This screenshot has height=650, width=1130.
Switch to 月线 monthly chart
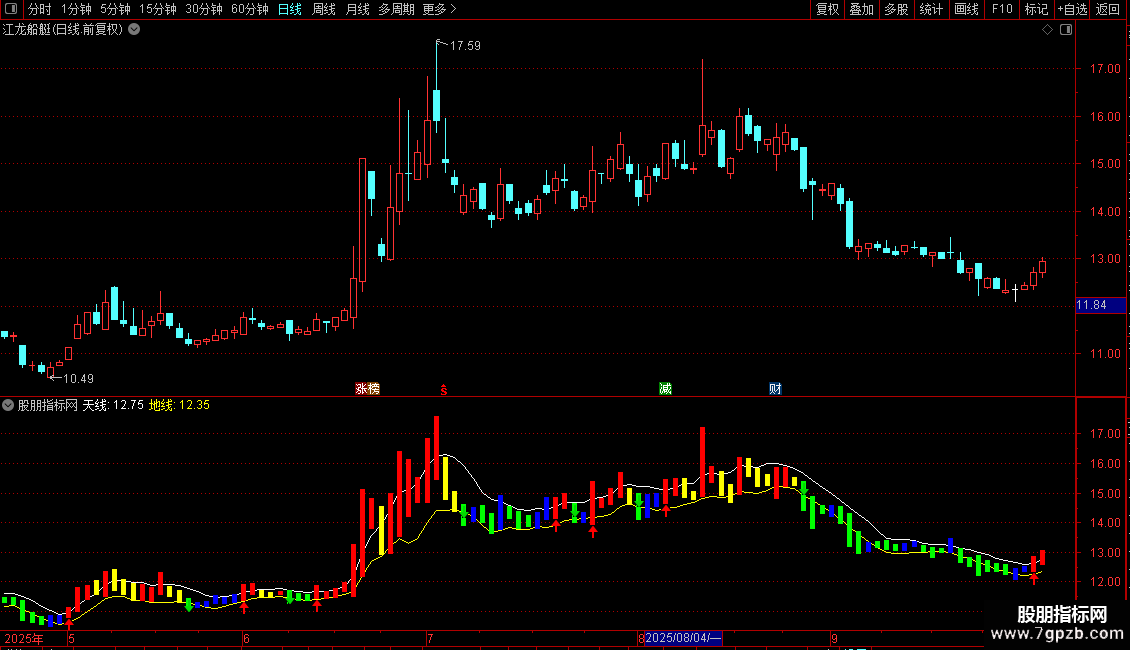point(357,9)
